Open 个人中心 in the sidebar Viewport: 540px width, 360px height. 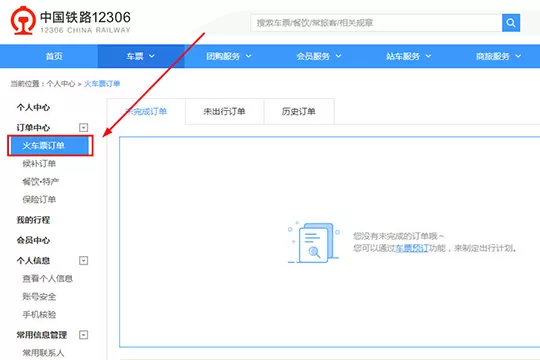(33, 107)
